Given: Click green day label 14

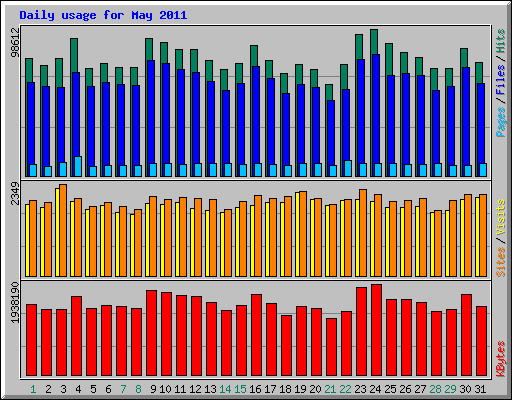Looking at the screenshot, I should 225,389.
